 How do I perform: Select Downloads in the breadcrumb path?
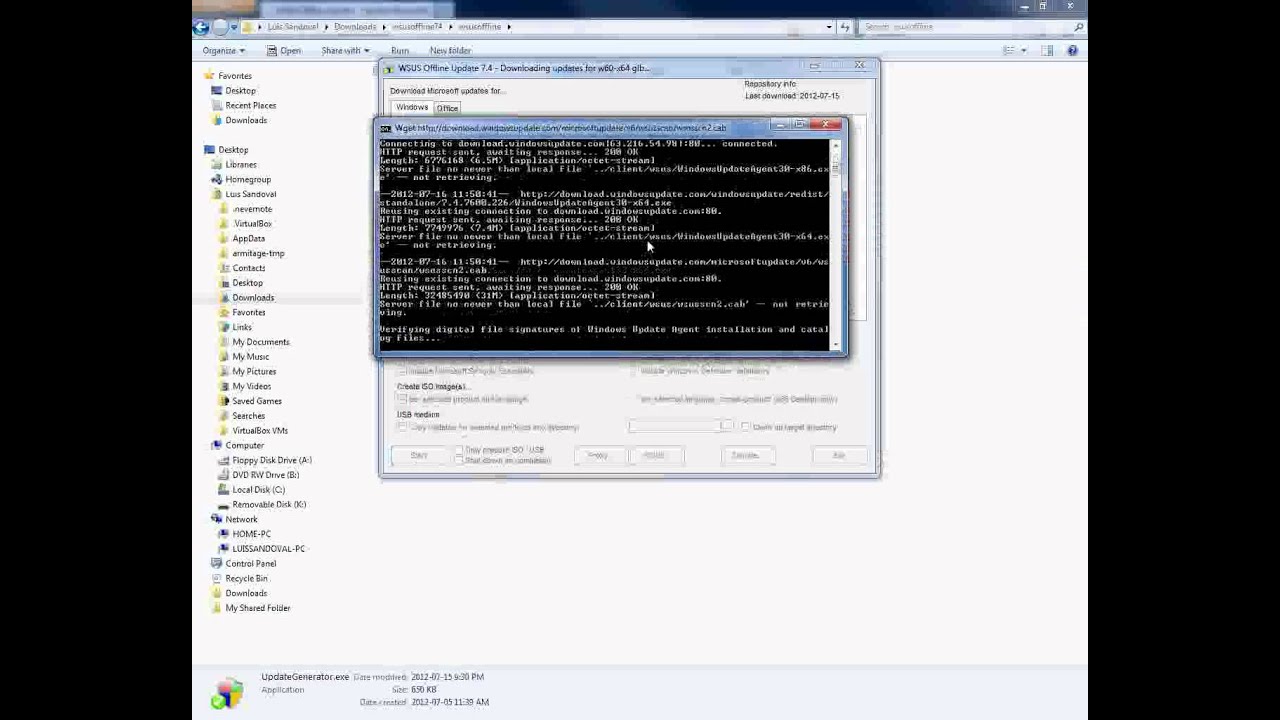coord(355,27)
